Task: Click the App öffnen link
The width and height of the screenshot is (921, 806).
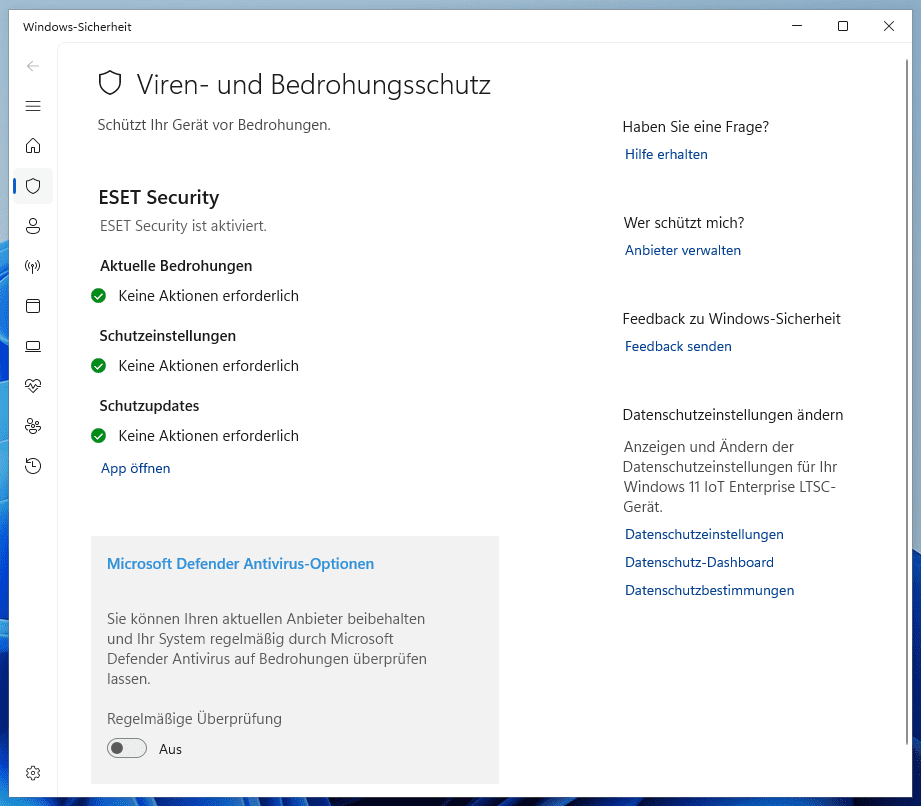Action: pos(136,468)
